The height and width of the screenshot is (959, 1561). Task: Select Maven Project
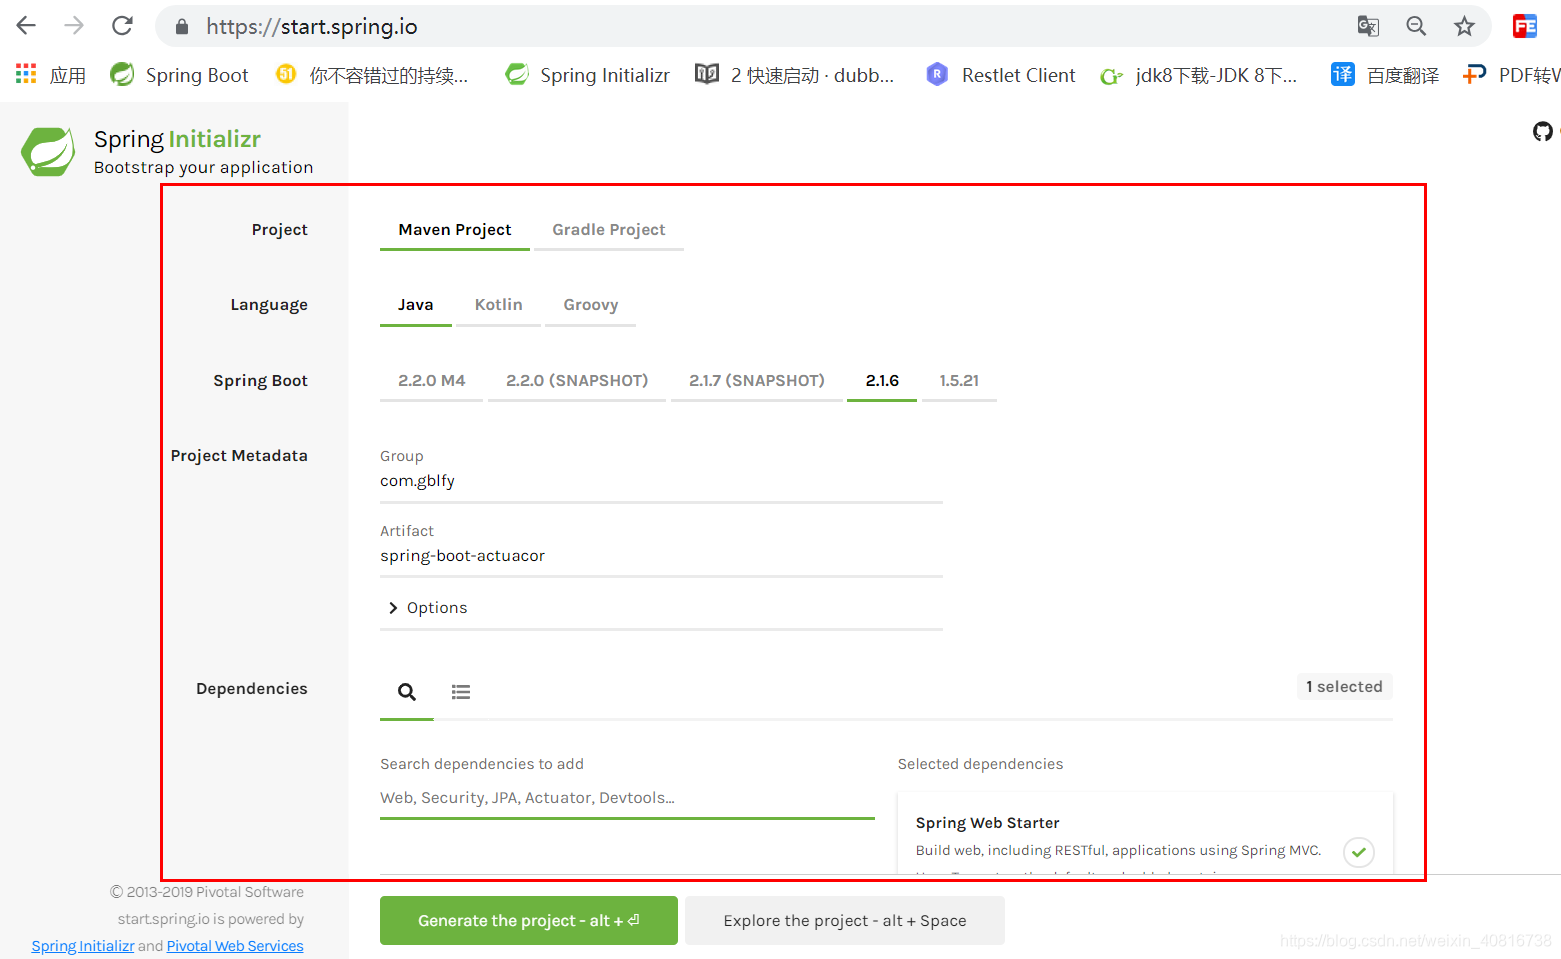(x=455, y=230)
